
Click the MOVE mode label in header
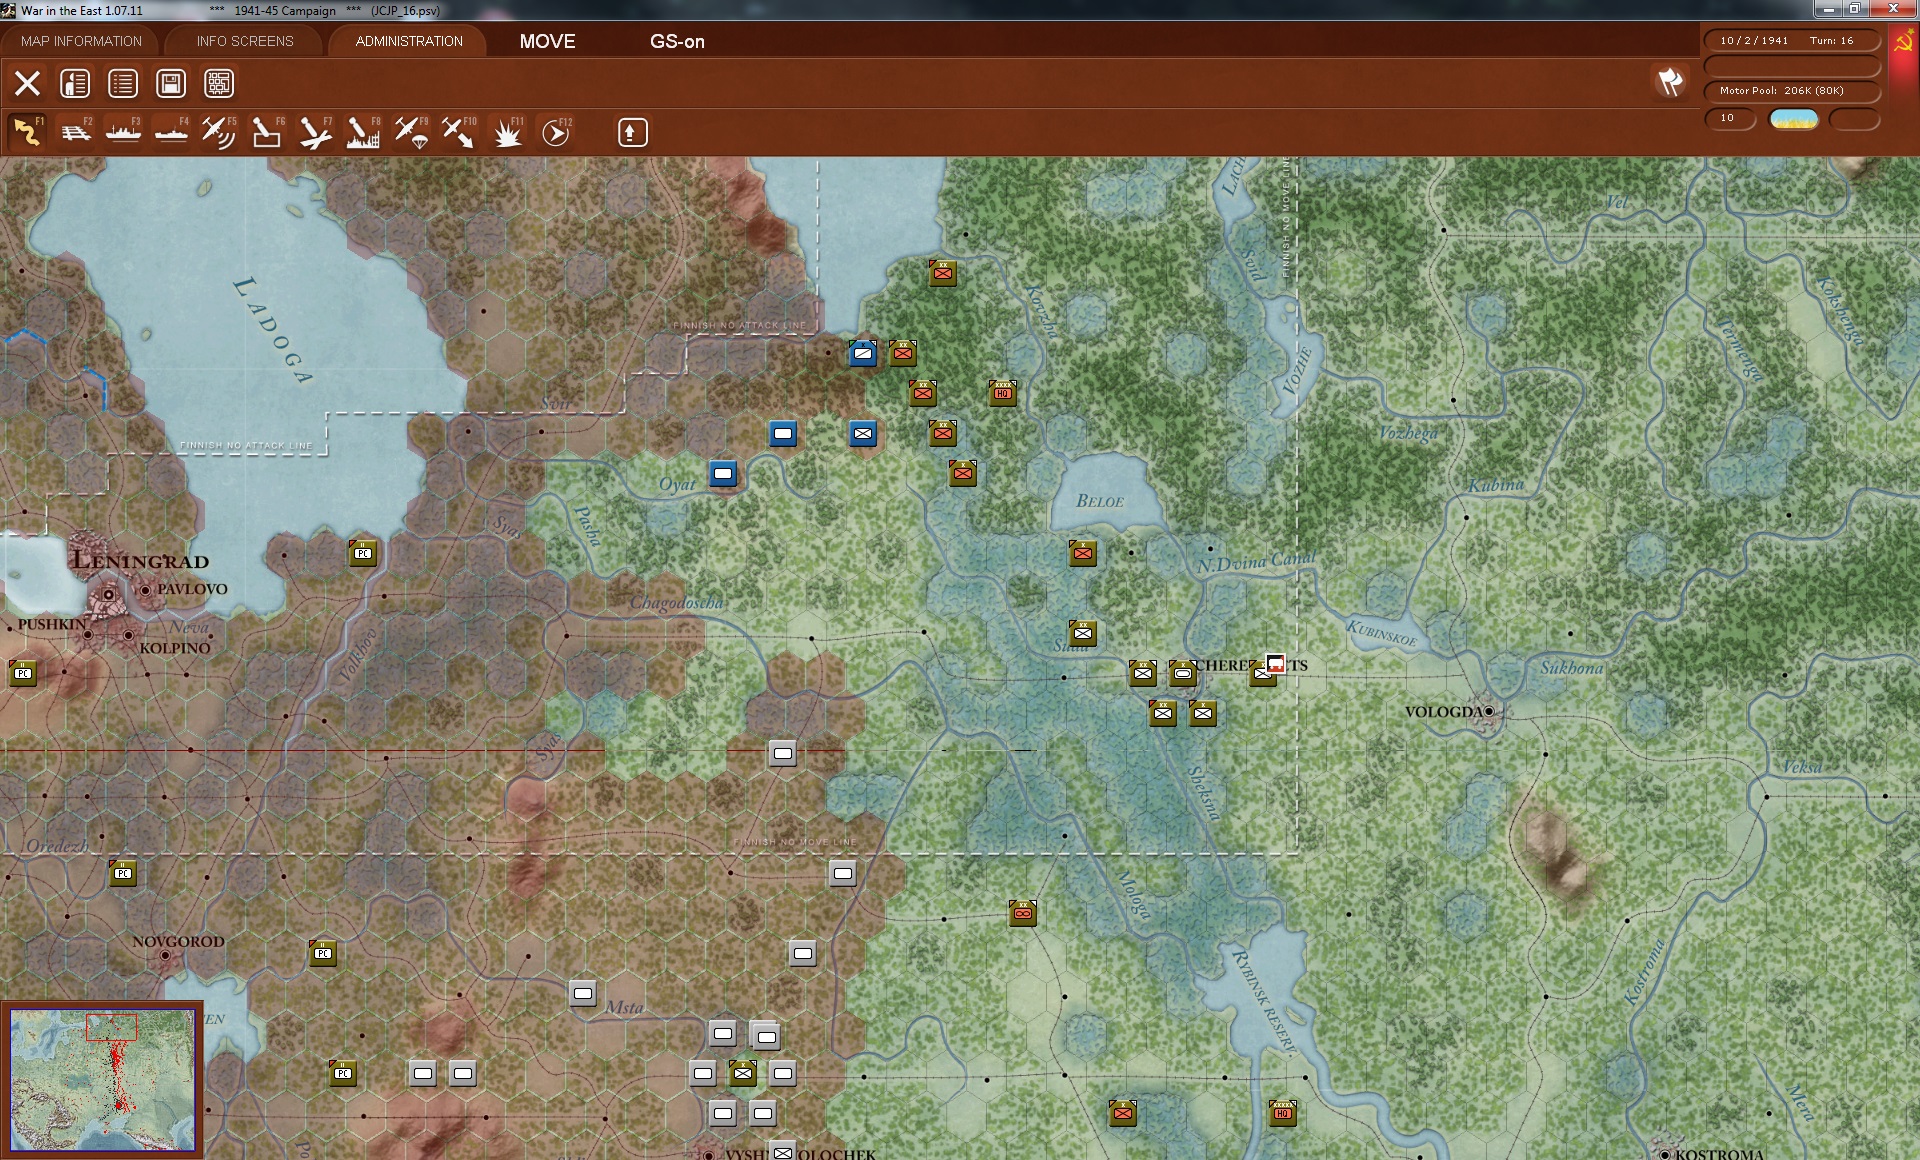(x=547, y=41)
